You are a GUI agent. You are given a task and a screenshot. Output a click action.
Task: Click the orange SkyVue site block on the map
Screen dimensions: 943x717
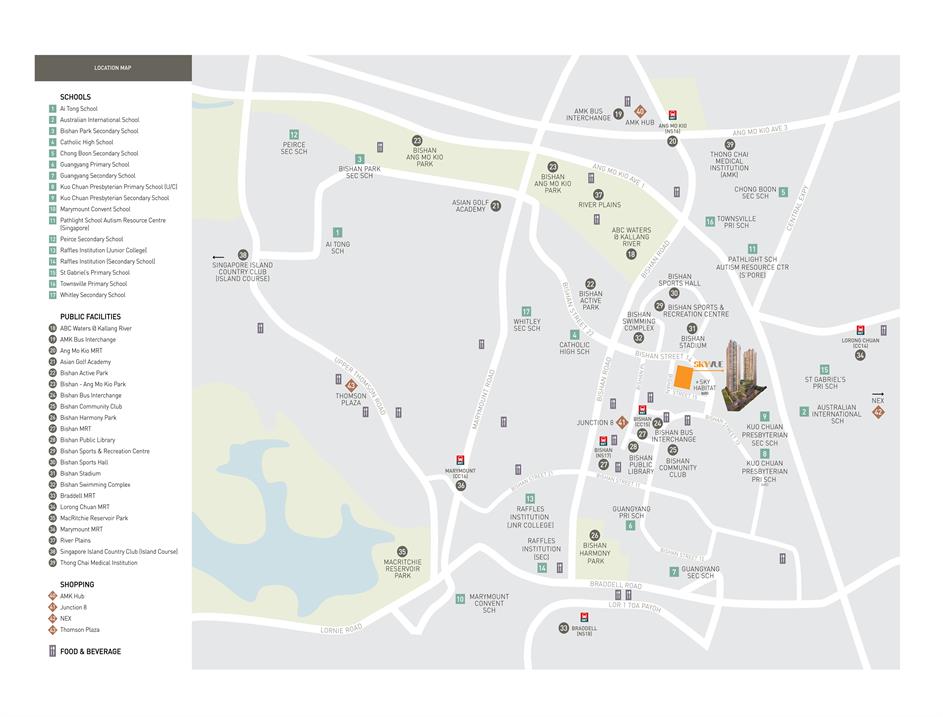[684, 377]
